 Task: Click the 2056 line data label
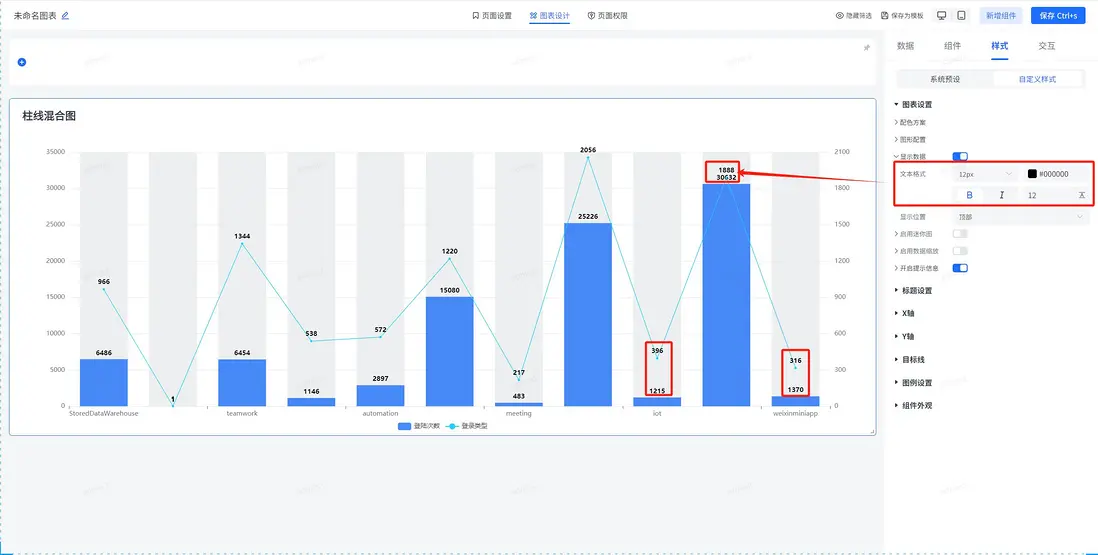click(x=588, y=150)
